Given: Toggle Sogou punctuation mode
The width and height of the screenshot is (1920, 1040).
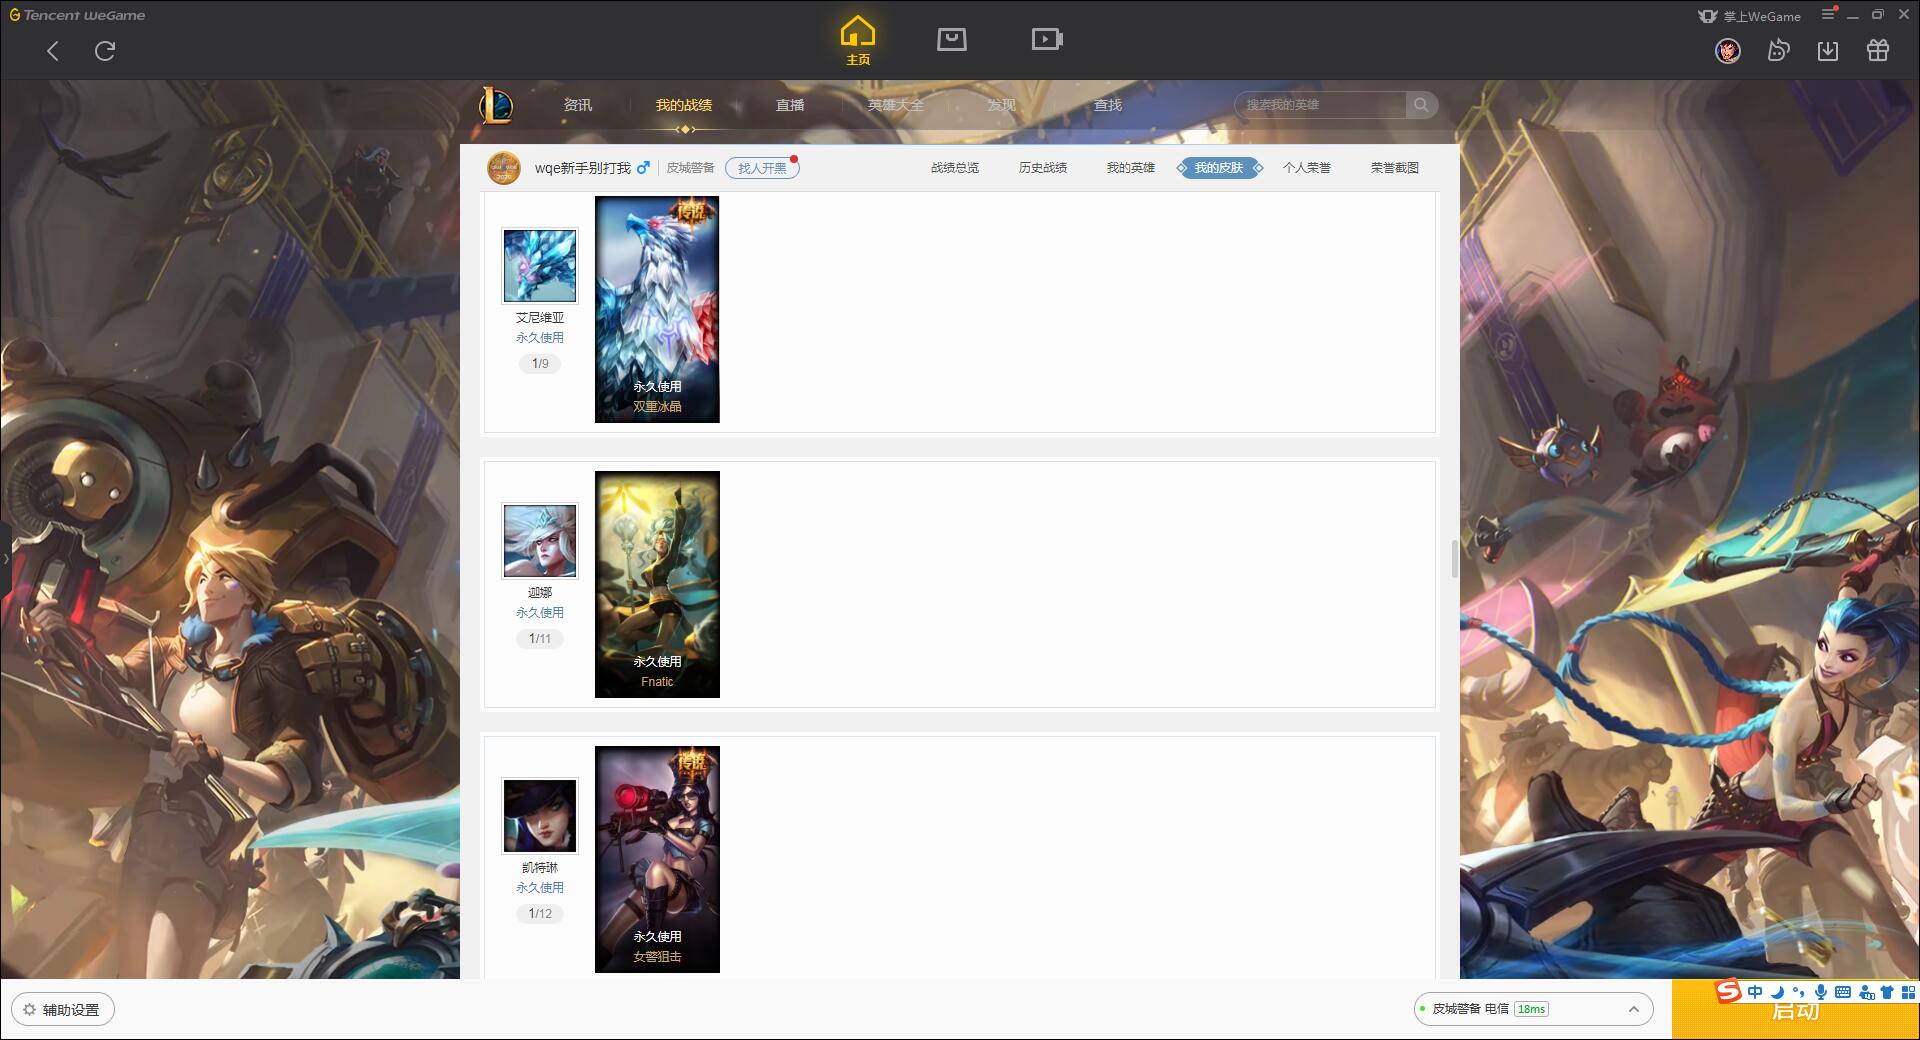Looking at the screenshot, I should tap(1798, 992).
